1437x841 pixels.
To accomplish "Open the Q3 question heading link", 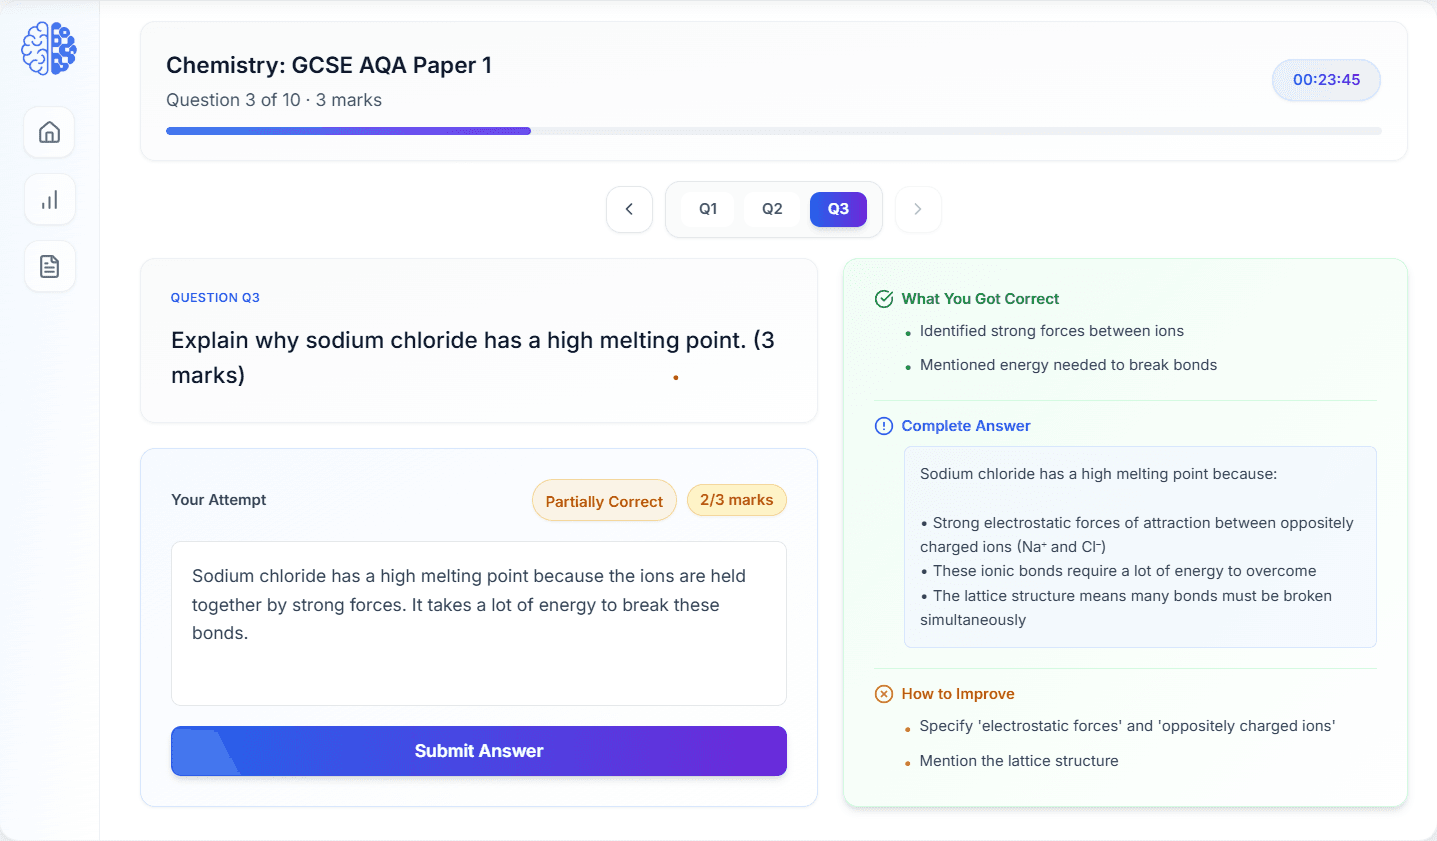I will tap(215, 297).
